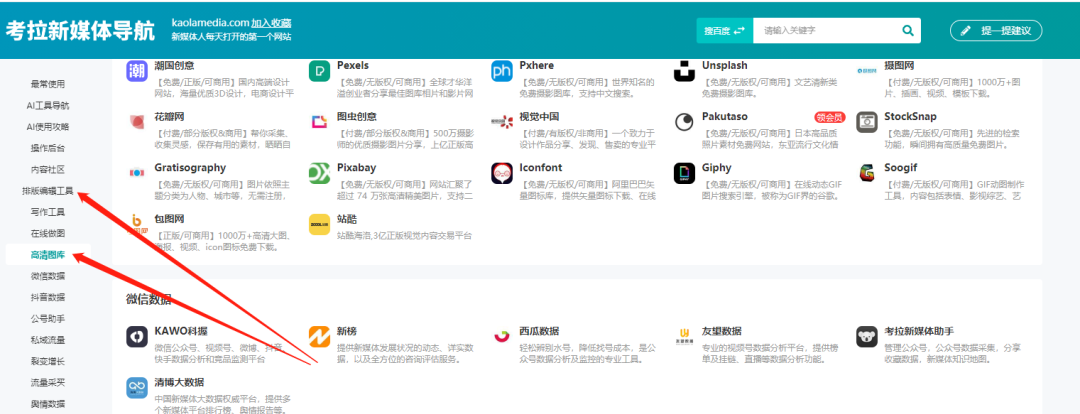Image resolution: width=1080 pixels, height=414 pixels.
Task: Click the Pixabay title link
Action: 355,167
